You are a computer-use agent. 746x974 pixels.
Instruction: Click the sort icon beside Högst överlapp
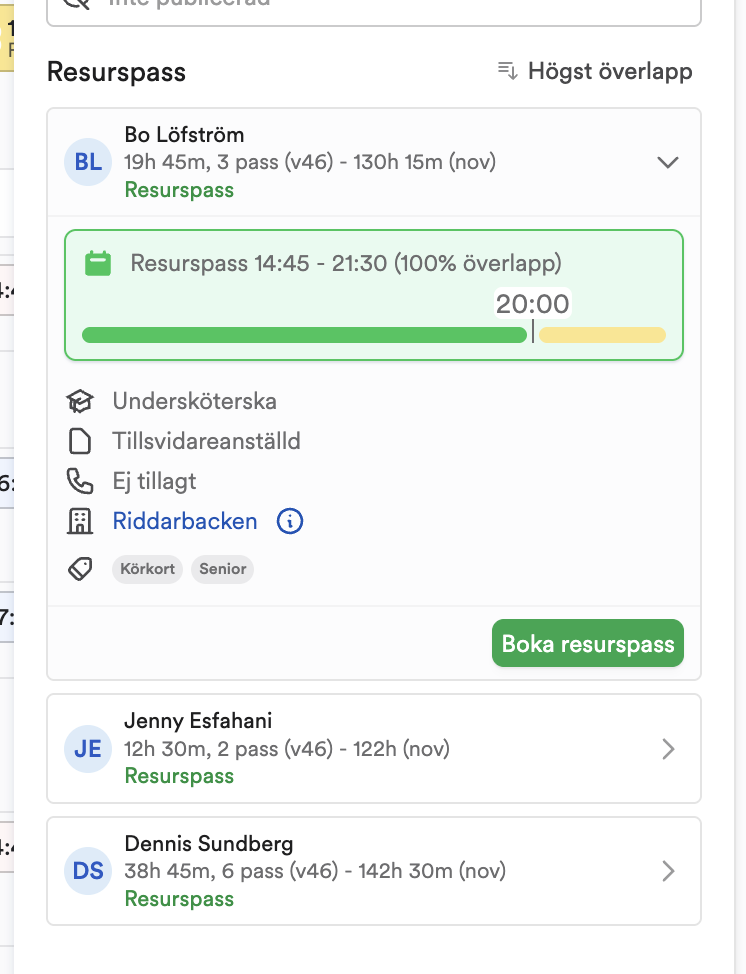pyautogui.click(x=507, y=71)
